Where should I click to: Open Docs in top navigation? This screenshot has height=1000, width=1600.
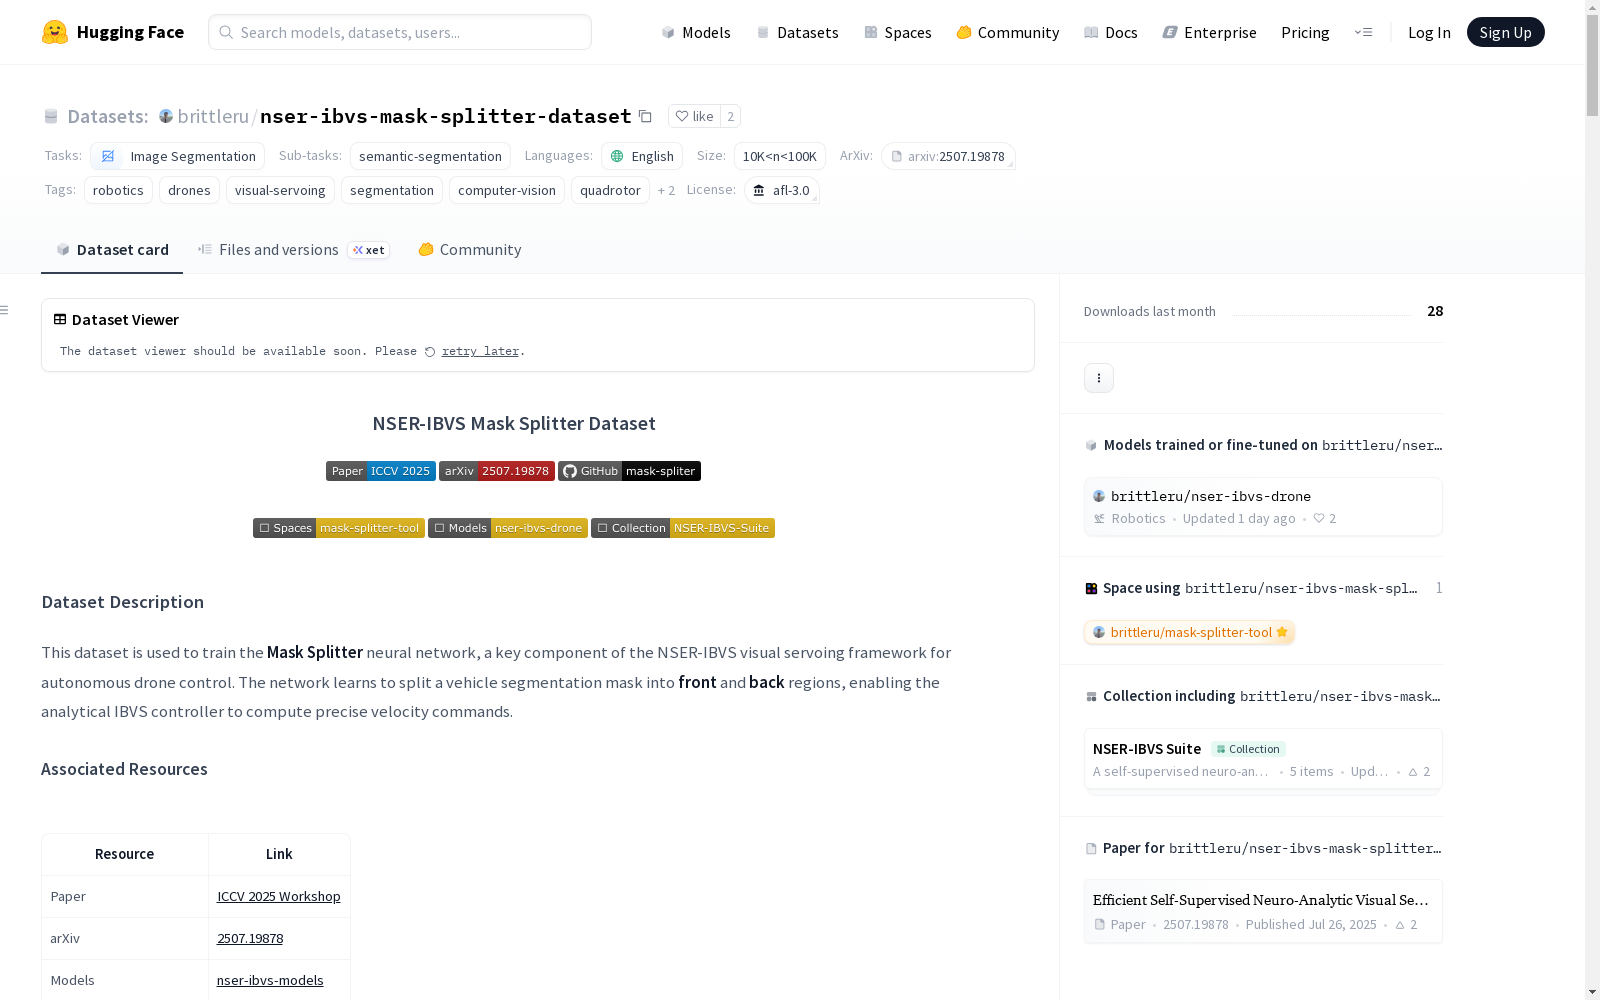(1111, 32)
